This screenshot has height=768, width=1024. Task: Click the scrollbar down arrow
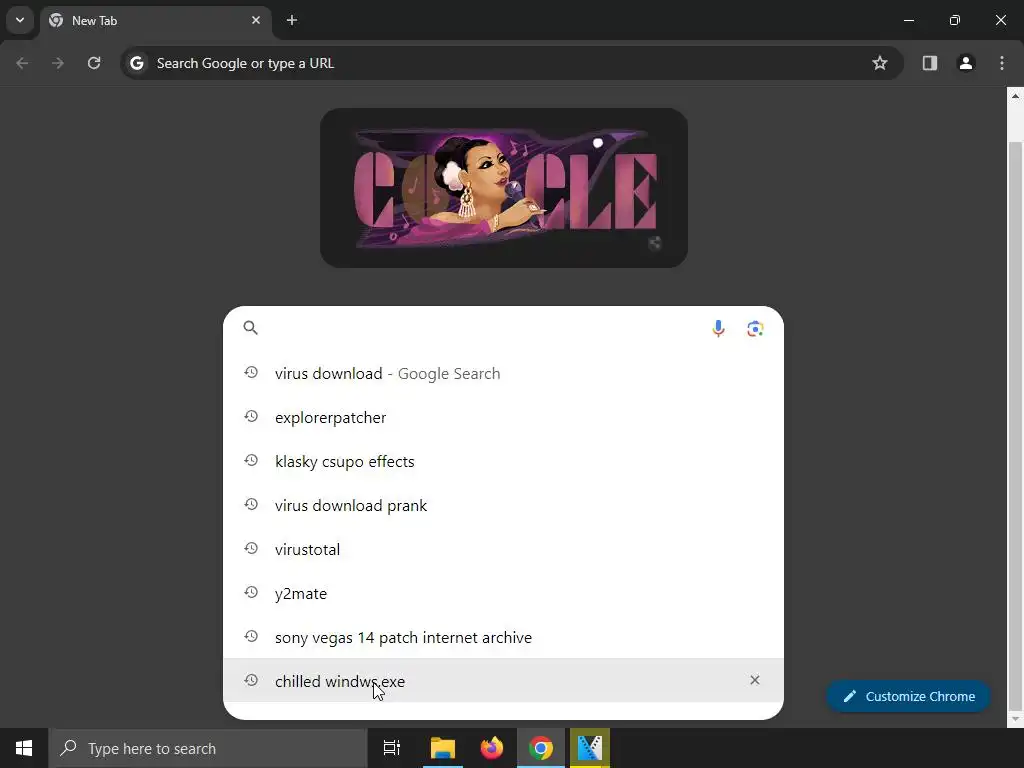pyautogui.click(x=1016, y=719)
